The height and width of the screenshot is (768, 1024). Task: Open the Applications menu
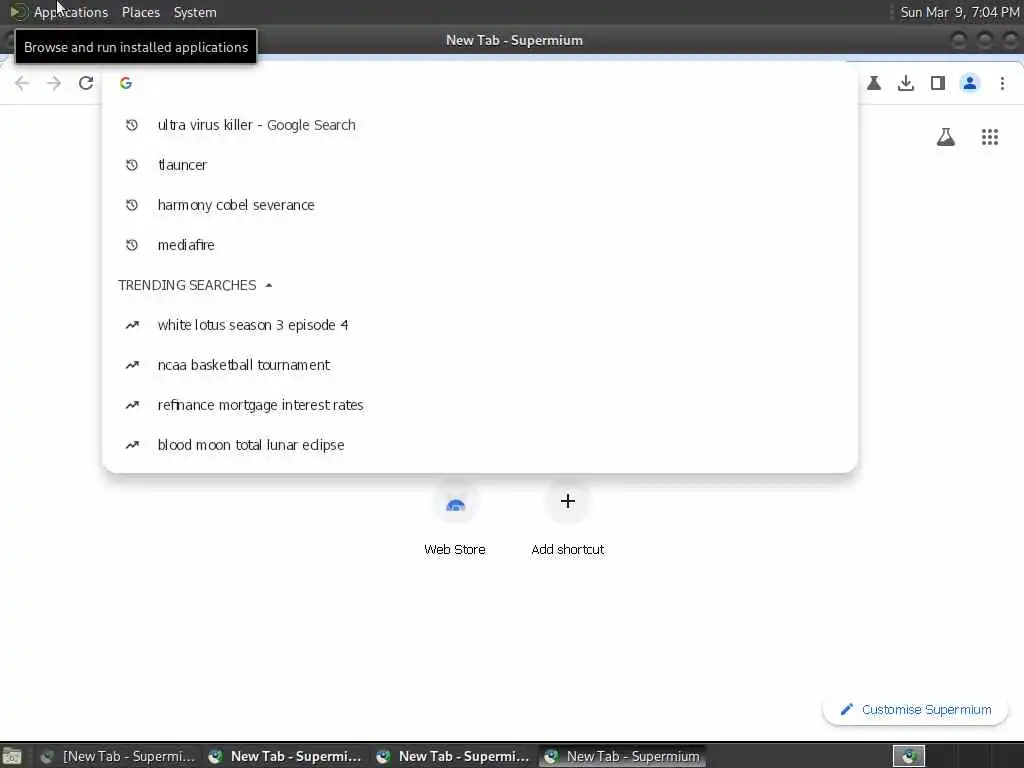click(71, 12)
